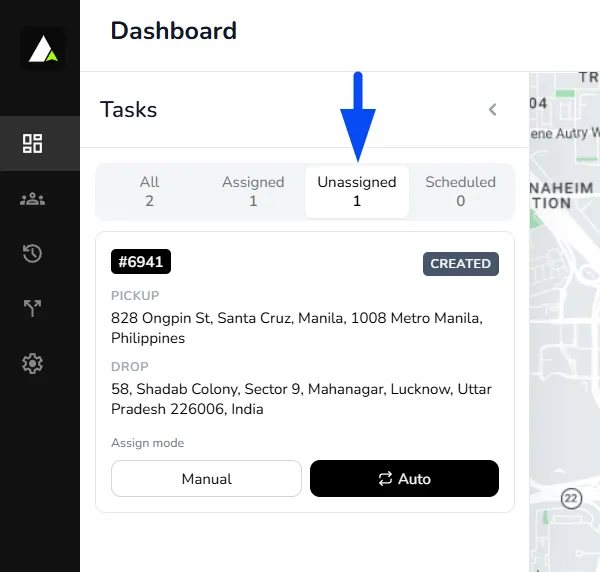Click the drop address 58, Shadab Colony
This screenshot has height=572, width=600.
pyautogui.click(x=301, y=399)
